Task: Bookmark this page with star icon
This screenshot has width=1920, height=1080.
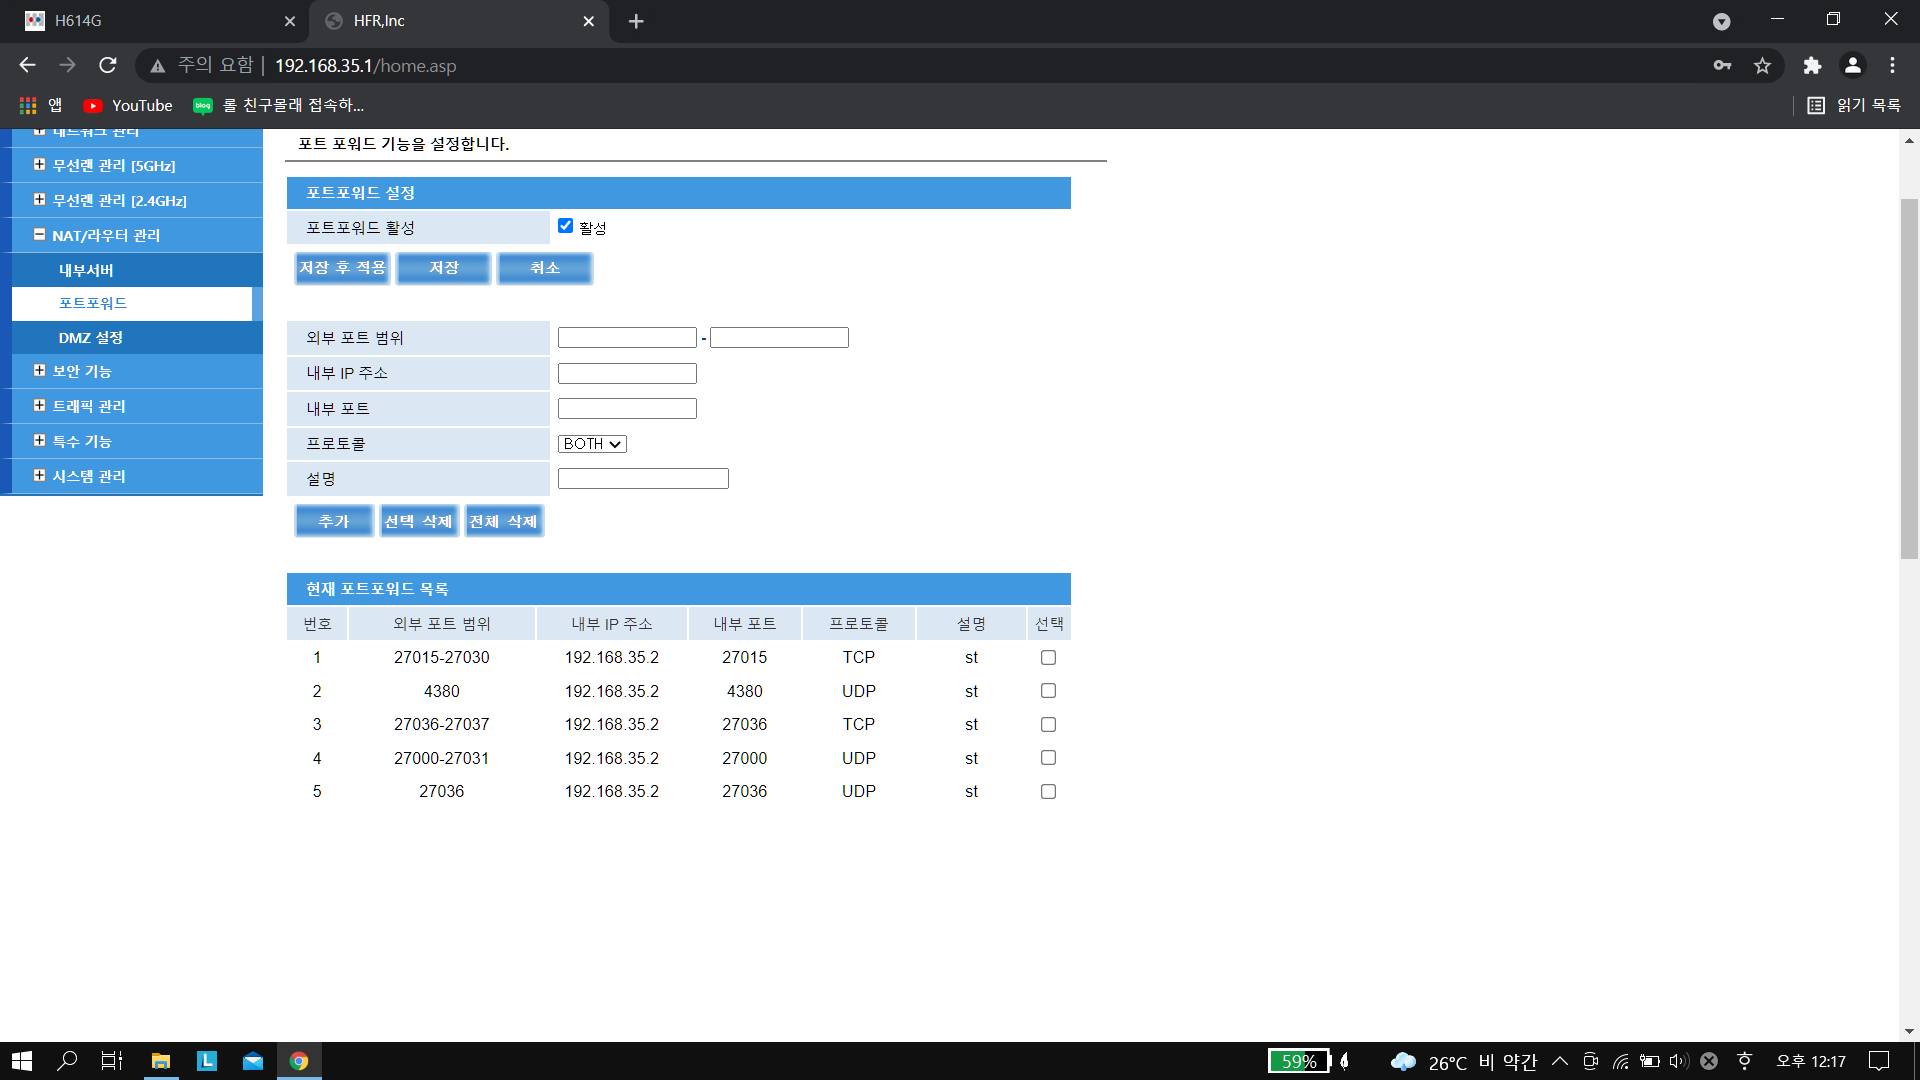Action: [x=1762, y=66]
